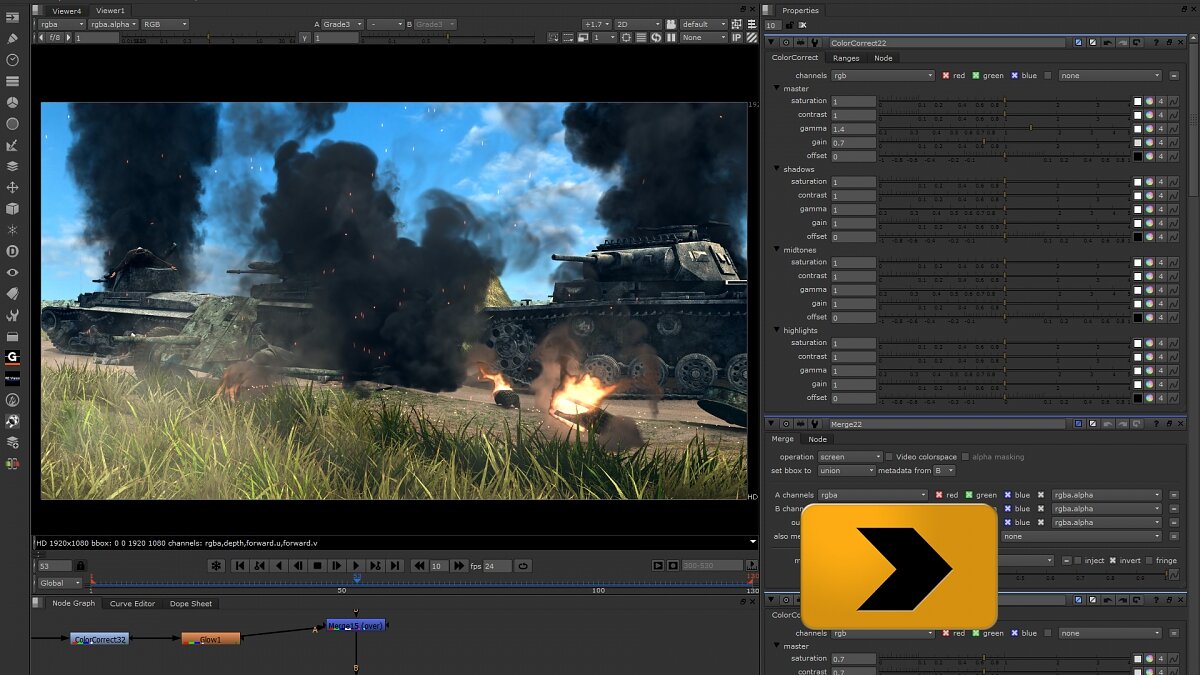Select the ColorCorrect32 node in Node Graph
The height and width of the screenshot is (675, 1200).
click(100, 639)
